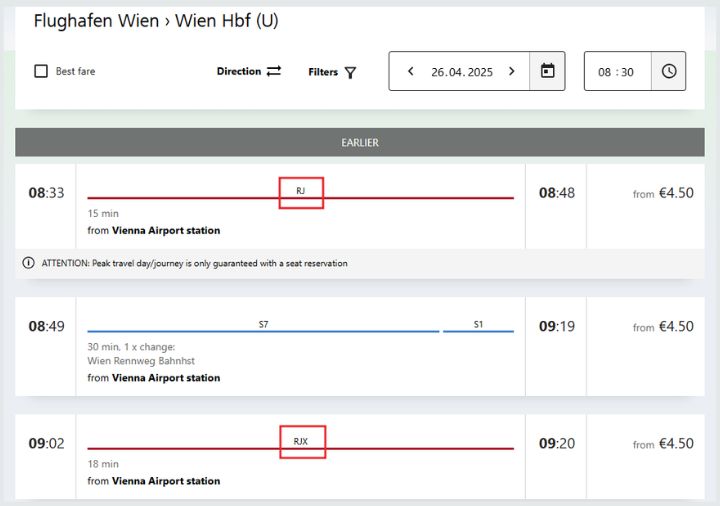Open the calendar date picker
The height and width of the screenshot is (506, 720).
coord(547,71)
